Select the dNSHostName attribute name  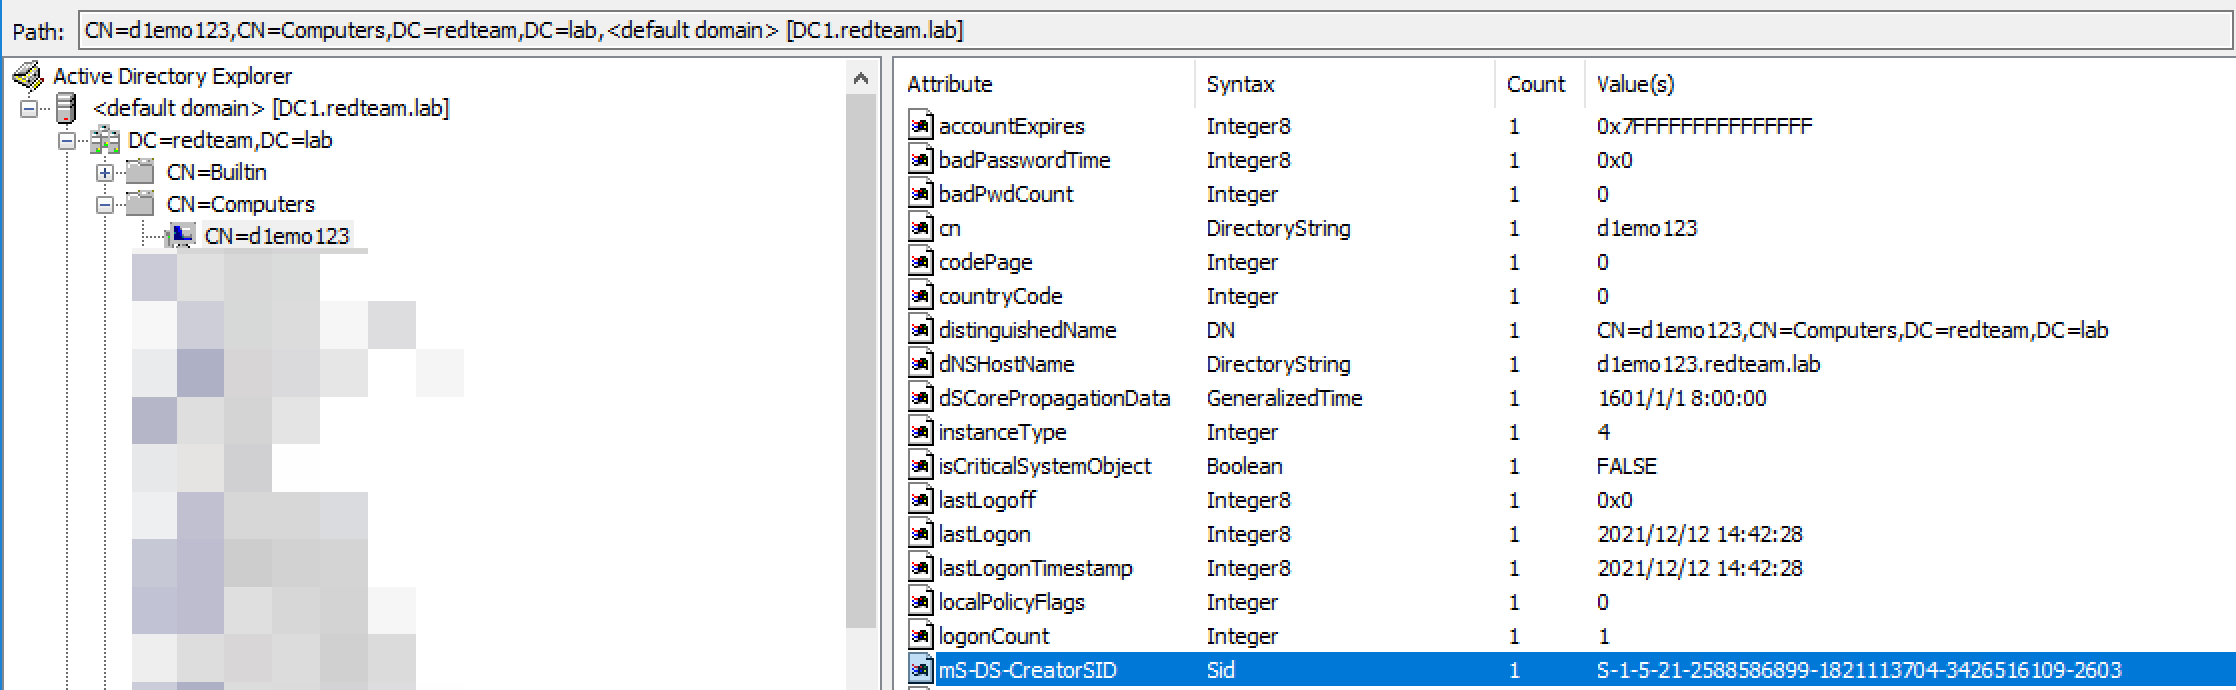coord(1007,364)
